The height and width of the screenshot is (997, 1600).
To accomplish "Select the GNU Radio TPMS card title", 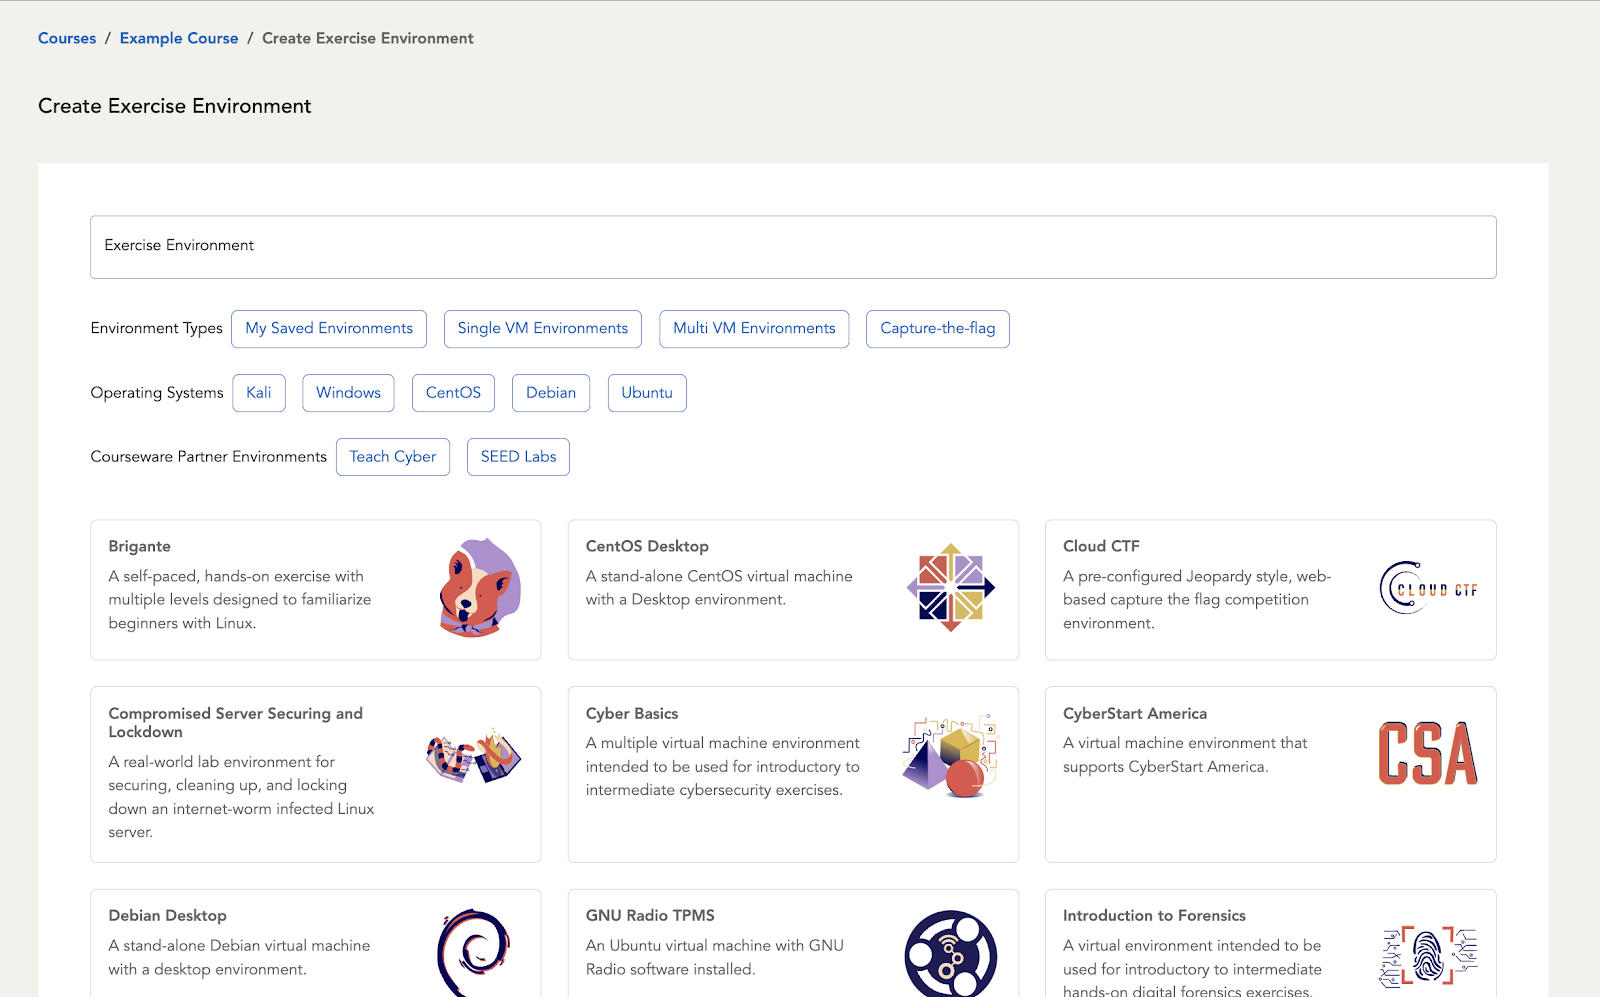I will [650, 915].
